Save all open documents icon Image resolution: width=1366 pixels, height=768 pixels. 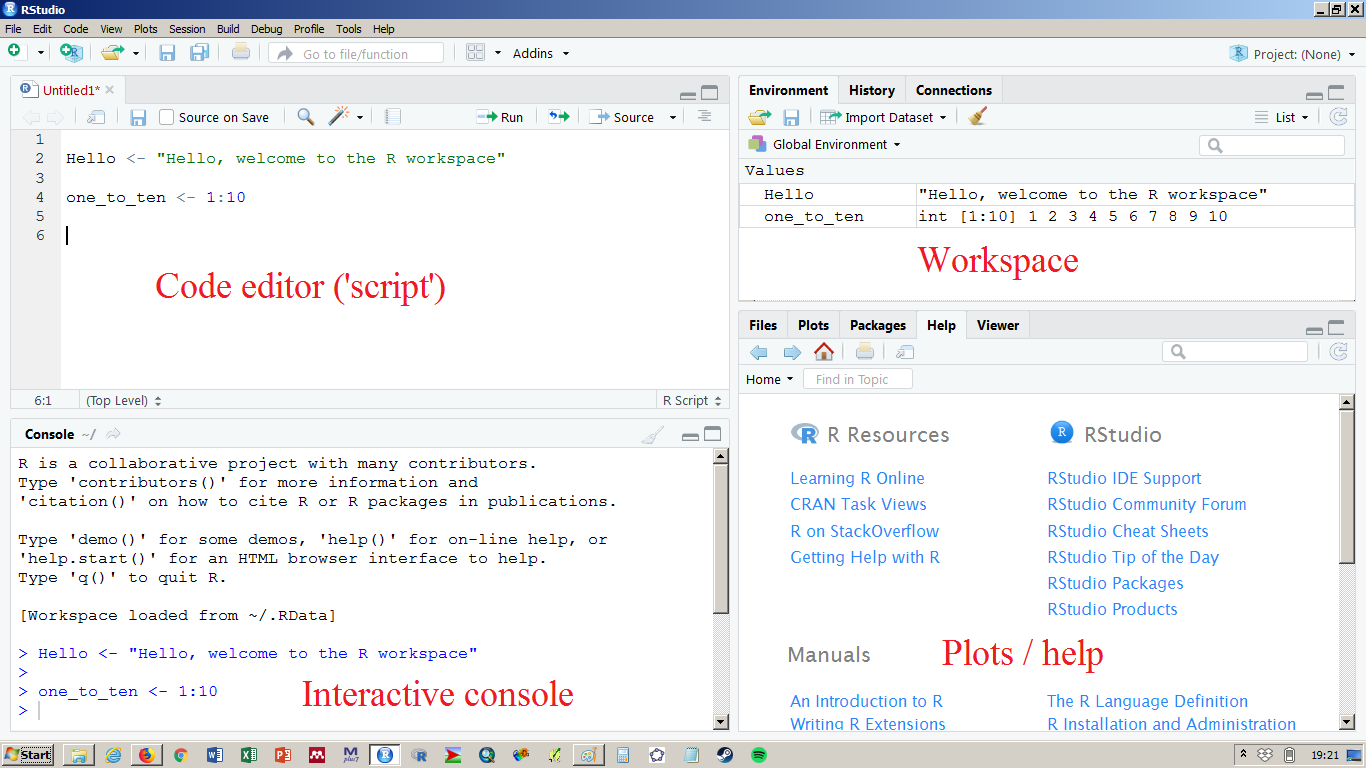click(x=199, y=52)
